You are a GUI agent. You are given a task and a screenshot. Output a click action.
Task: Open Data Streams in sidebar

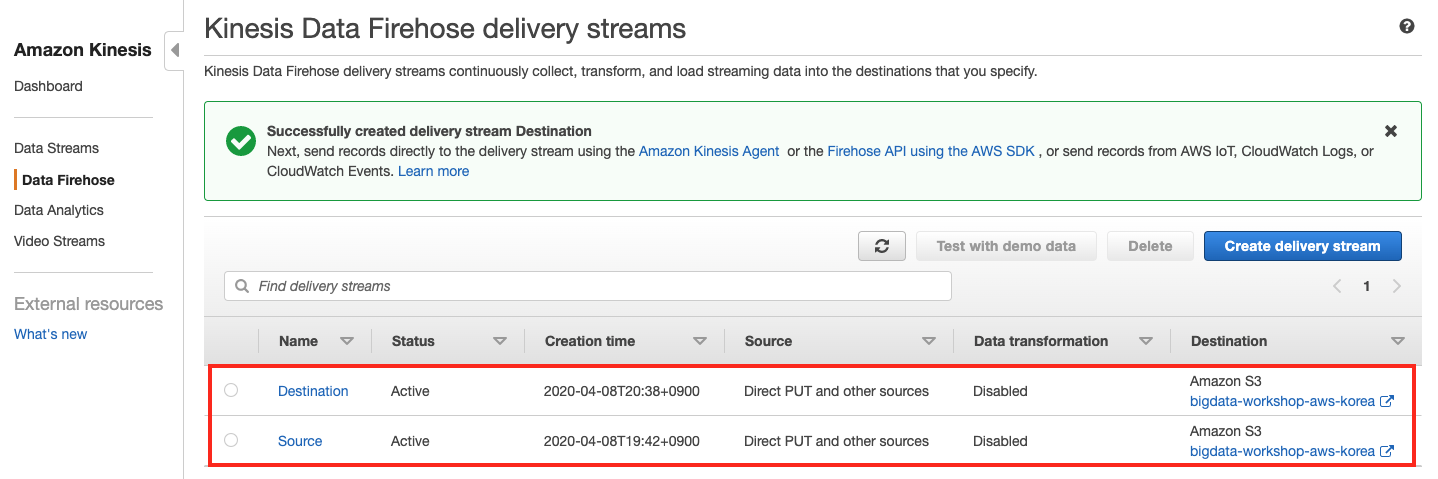coord(56,148)
